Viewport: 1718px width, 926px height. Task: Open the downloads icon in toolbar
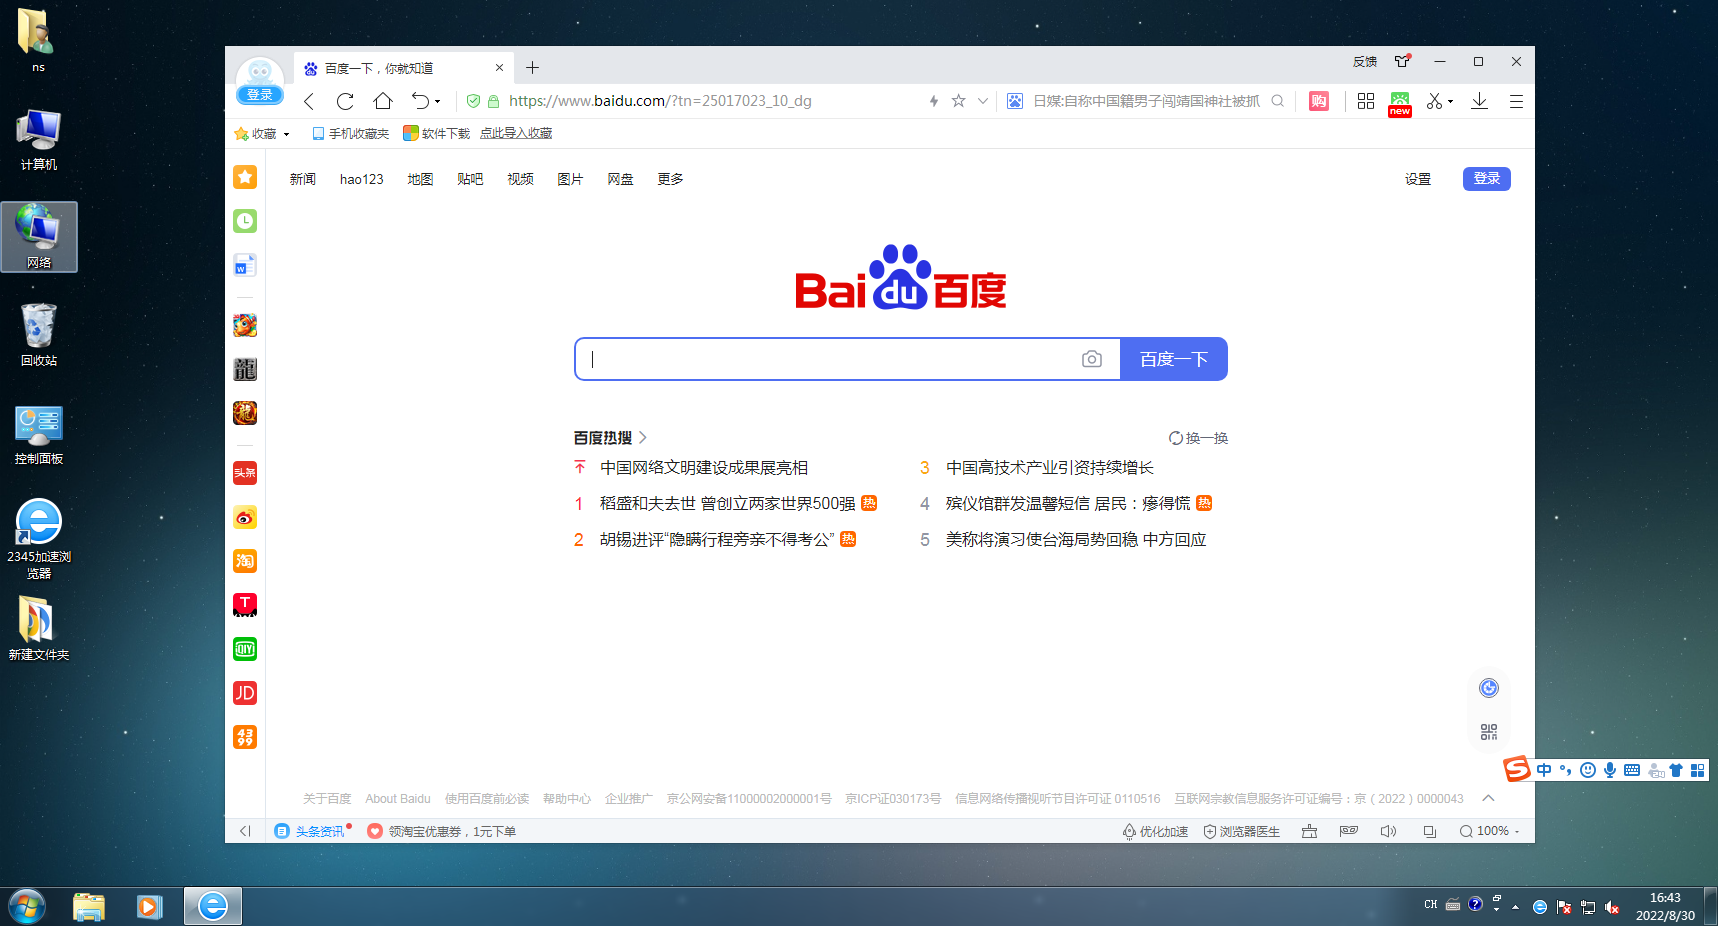(x=1480, y=101)
